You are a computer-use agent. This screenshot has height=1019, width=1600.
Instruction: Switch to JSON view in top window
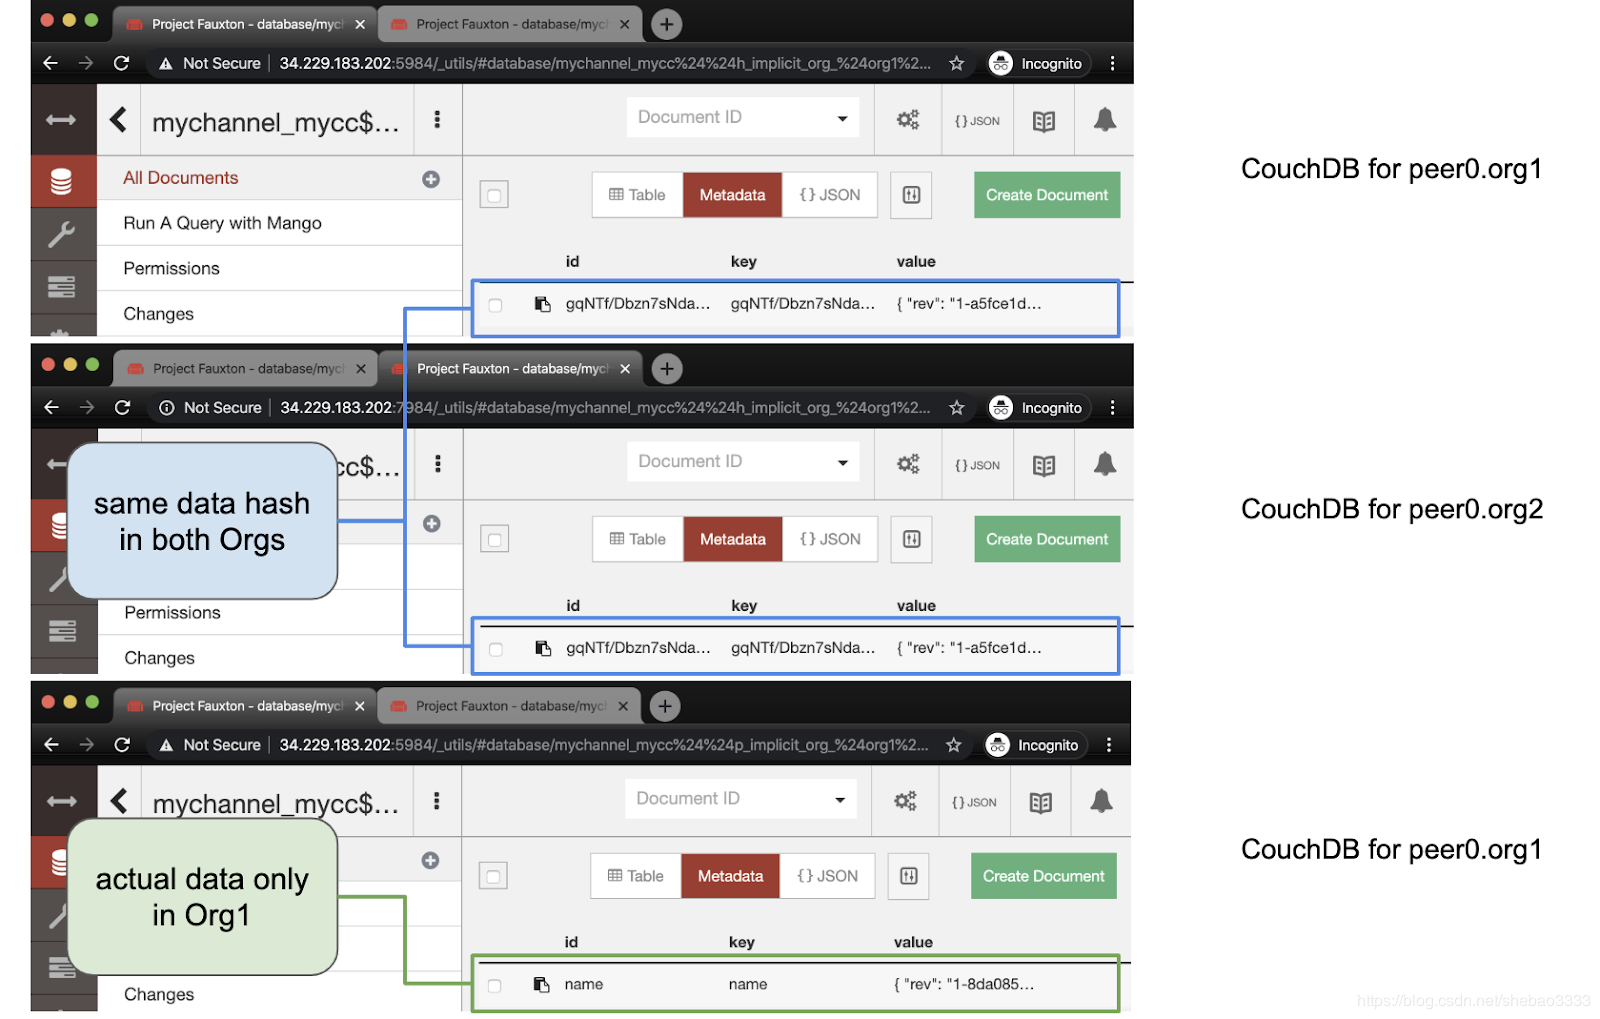[x=830, y=195]
